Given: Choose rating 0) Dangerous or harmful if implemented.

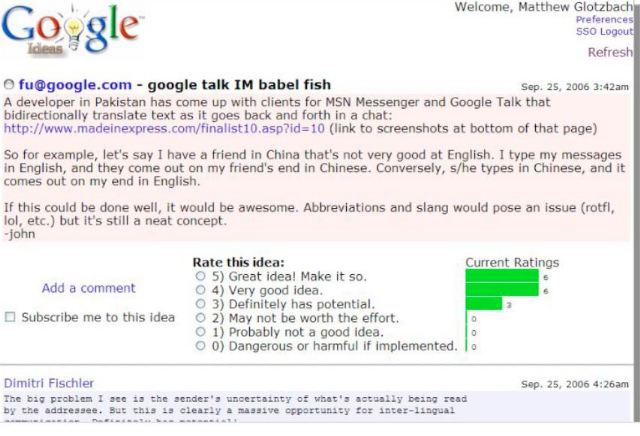Looking at the screenshot, I should (x=201, y=346).
